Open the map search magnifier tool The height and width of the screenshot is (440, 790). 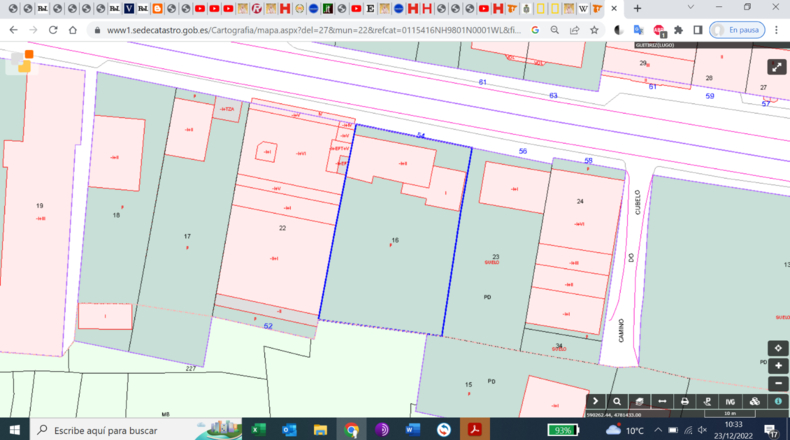617,401
